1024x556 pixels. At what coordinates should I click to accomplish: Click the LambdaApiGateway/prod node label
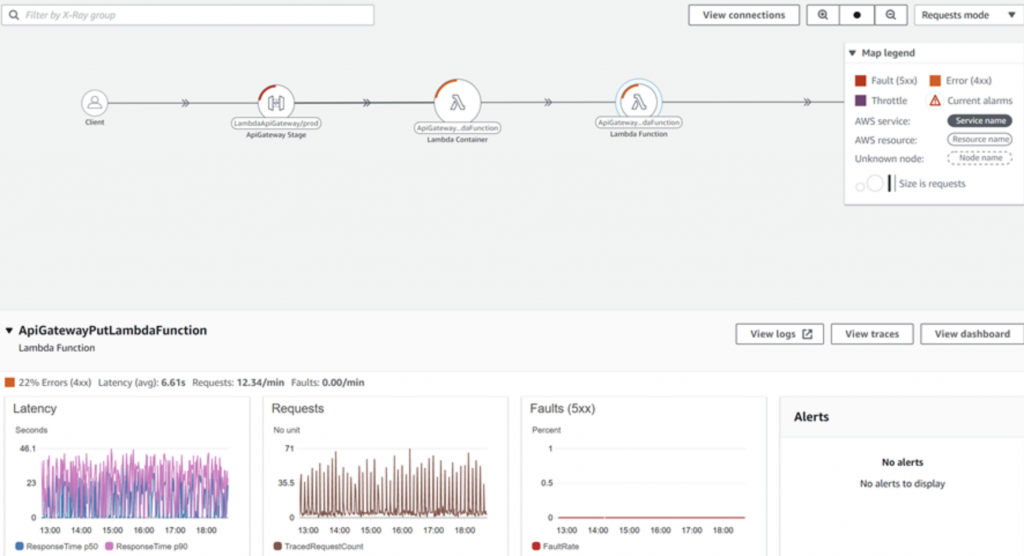276,123
